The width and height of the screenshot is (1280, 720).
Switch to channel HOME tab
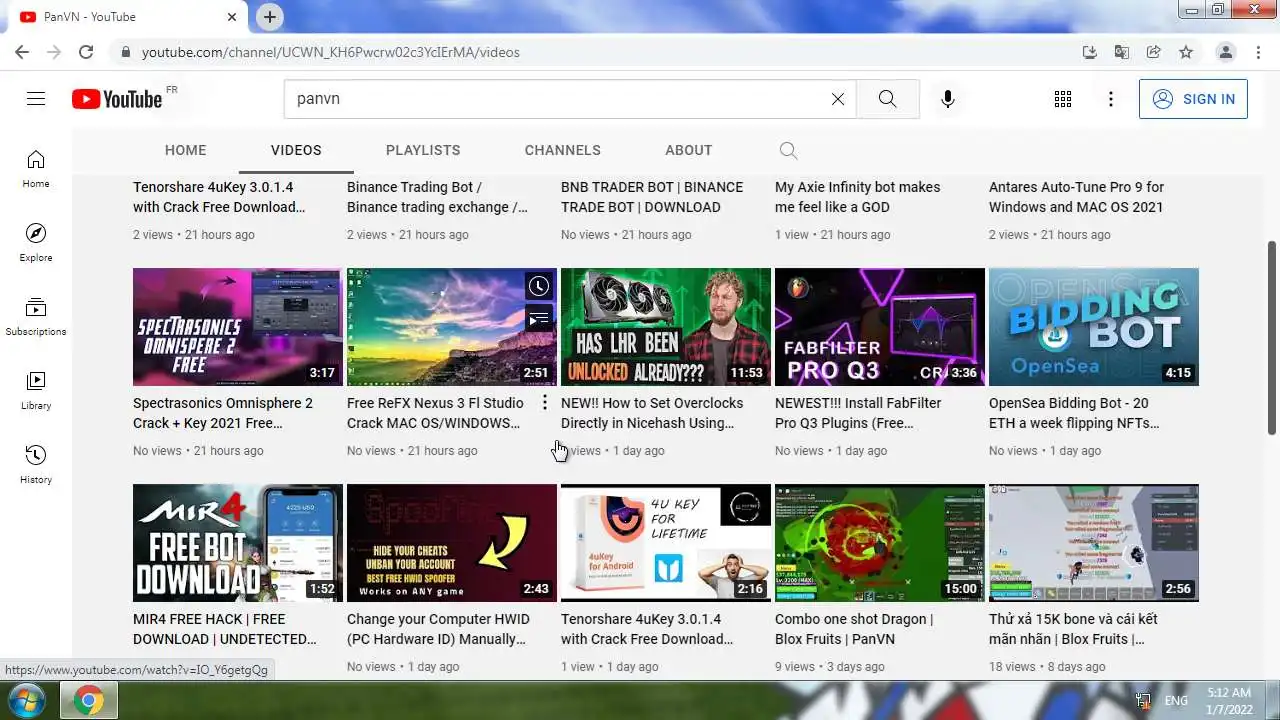[x=186, y=150]
